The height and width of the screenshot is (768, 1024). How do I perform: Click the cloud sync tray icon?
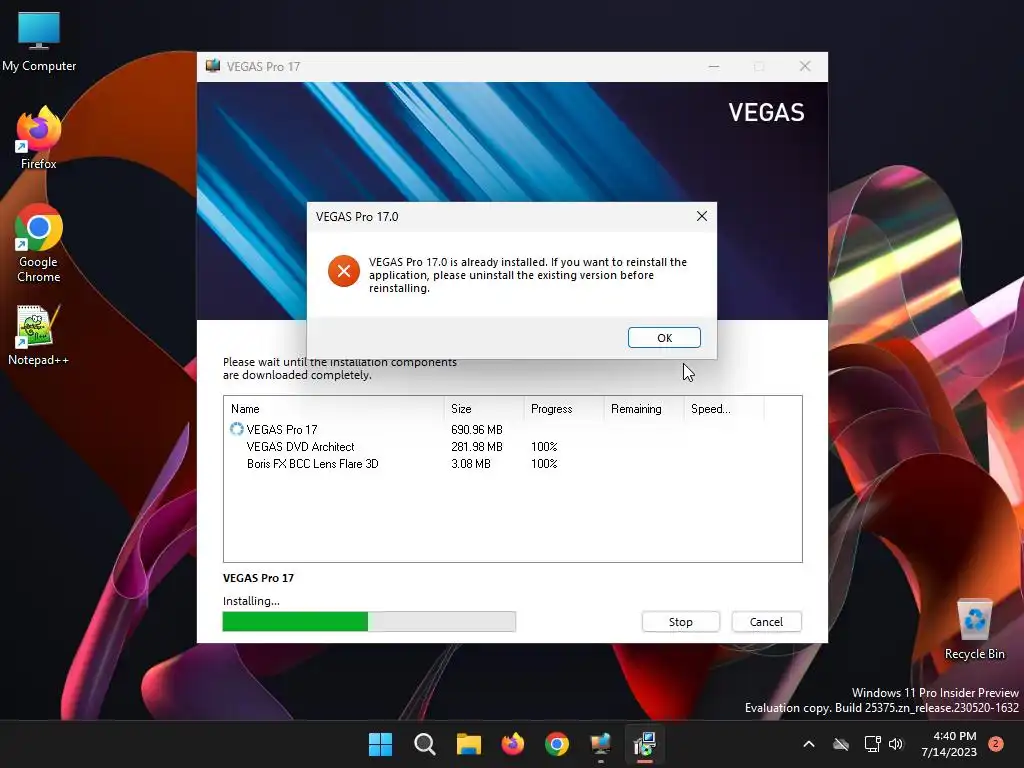click(841, 744)
